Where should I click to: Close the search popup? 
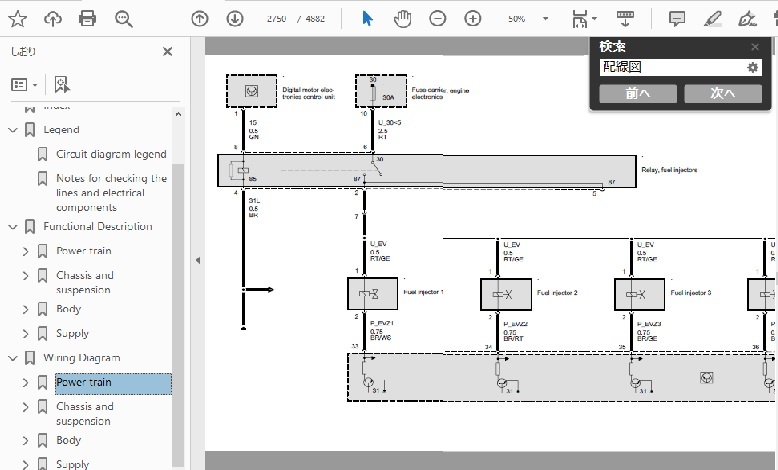pyautogui.click(x=755, y=47)
